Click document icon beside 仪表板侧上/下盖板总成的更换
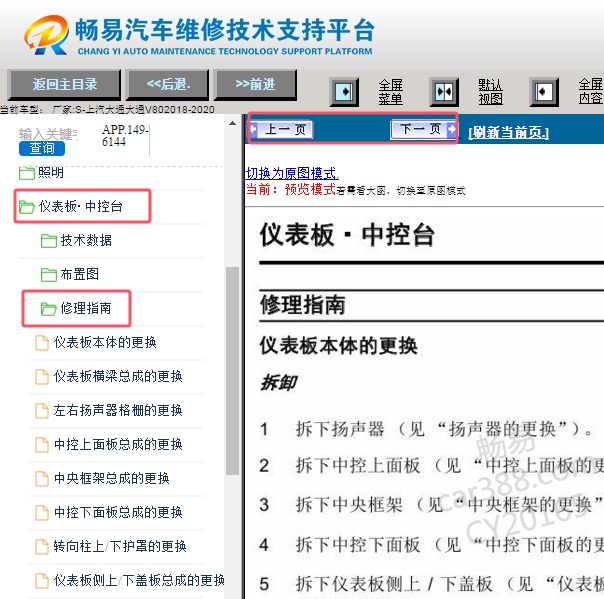 coord(42,581)
